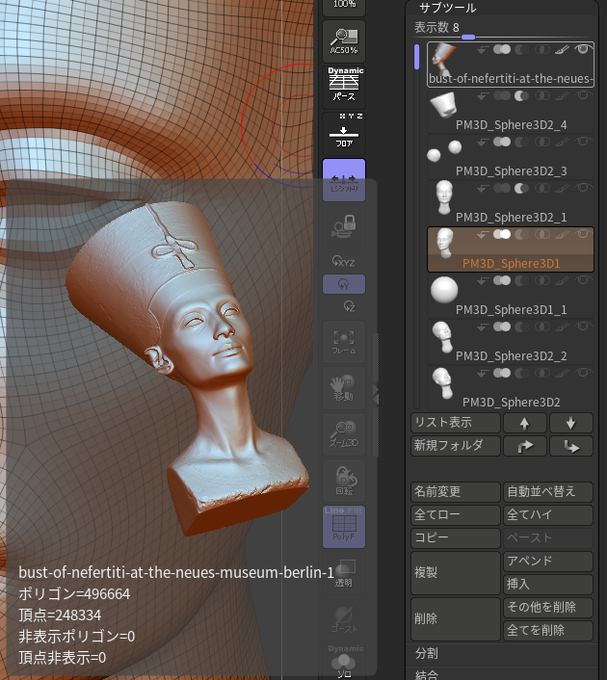This screenshot has width=607, height=680.
Task: Click the 100% actual size button
Action: coord(344,7)
